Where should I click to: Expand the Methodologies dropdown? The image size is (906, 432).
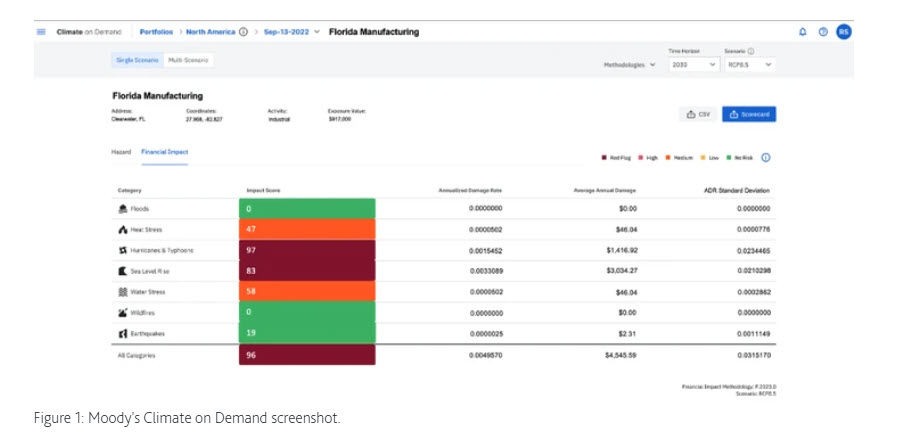(x=630, y=65)
